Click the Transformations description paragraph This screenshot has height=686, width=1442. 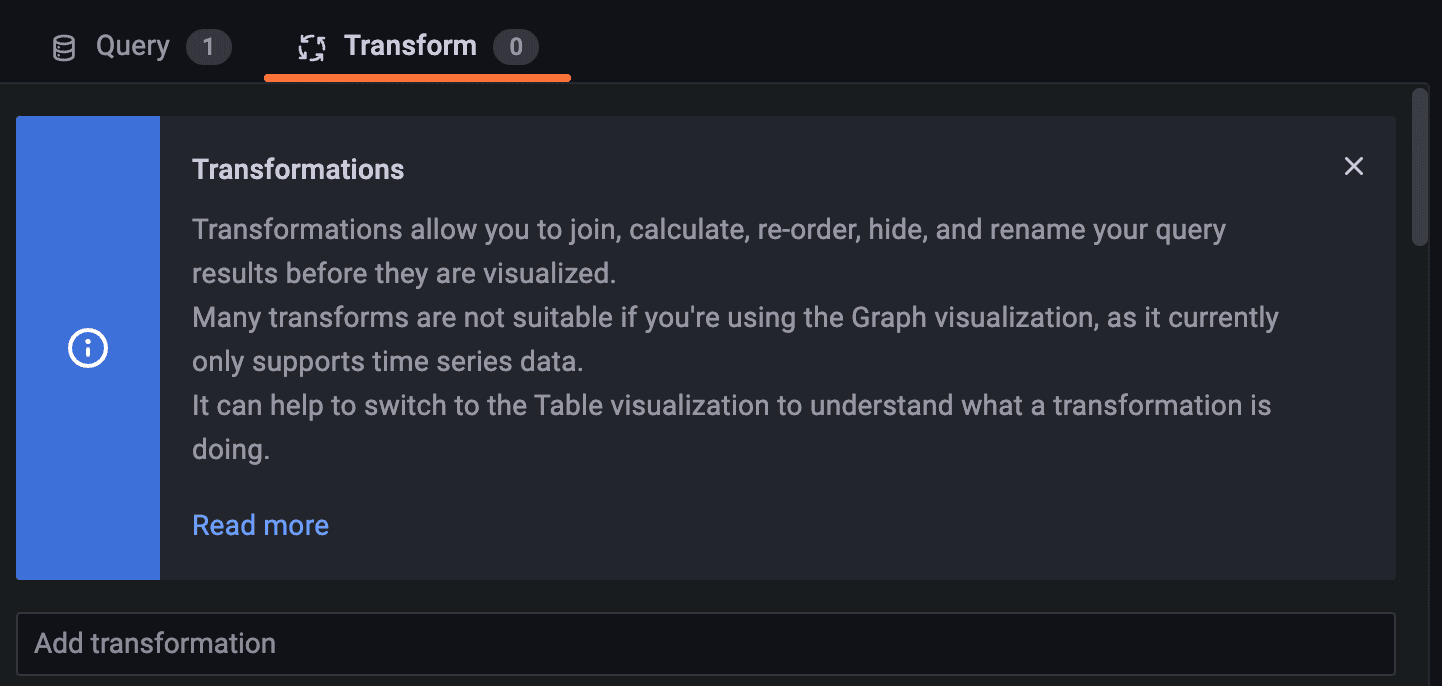pos(700,340)
